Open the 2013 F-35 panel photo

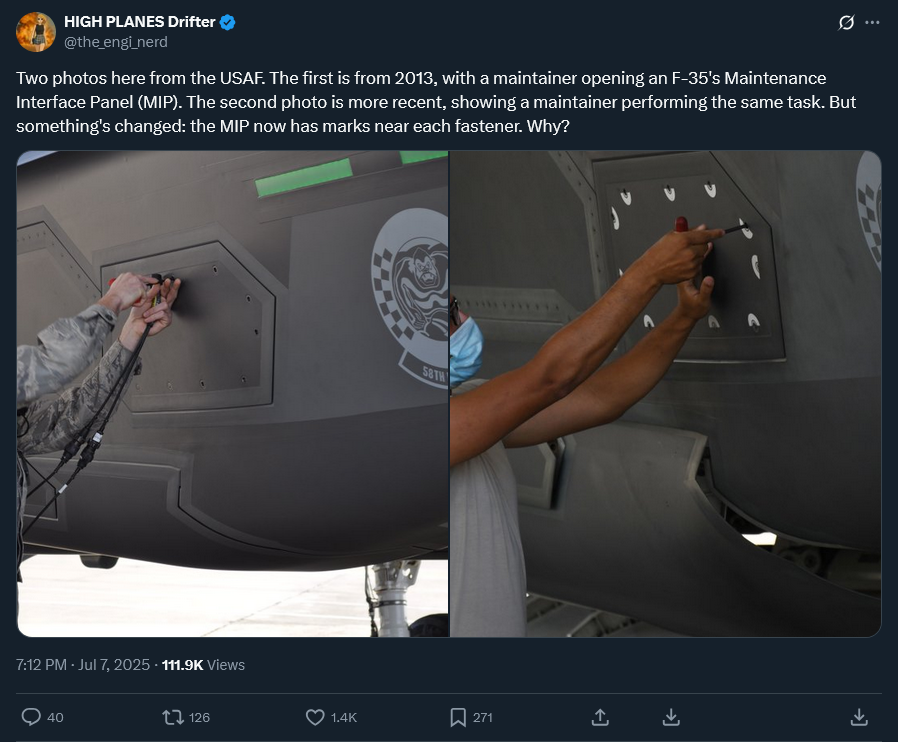click(x=233, y=394)
